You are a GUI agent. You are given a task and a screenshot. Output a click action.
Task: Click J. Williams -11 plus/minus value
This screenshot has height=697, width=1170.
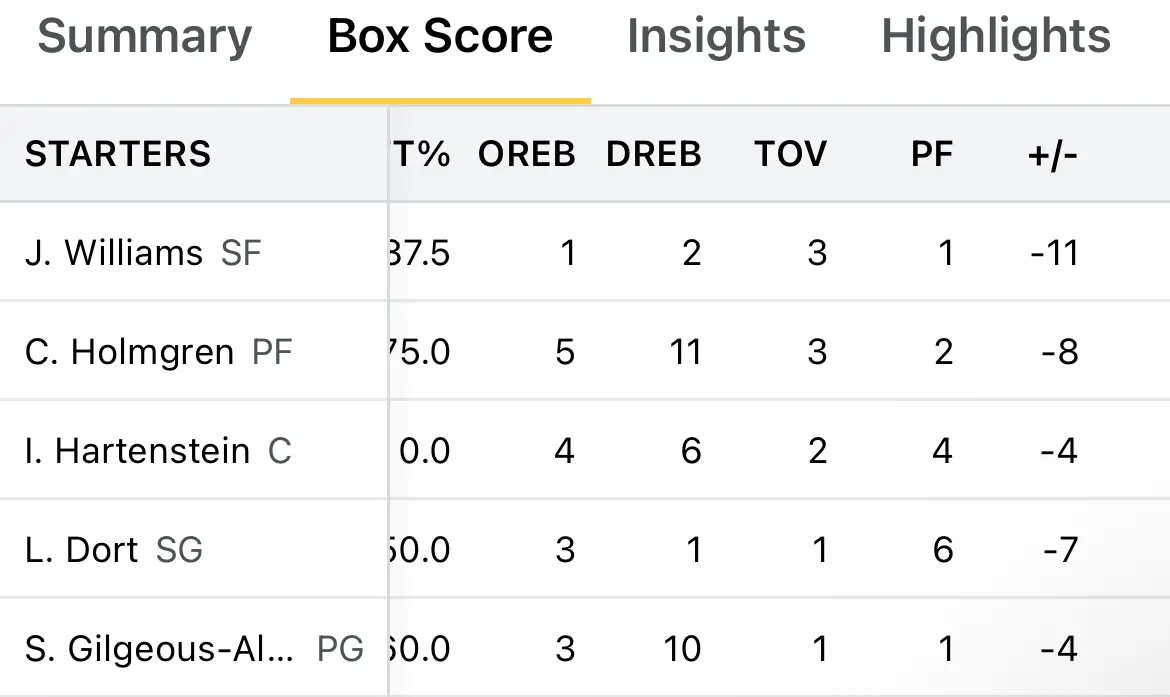pos(1054,253)
